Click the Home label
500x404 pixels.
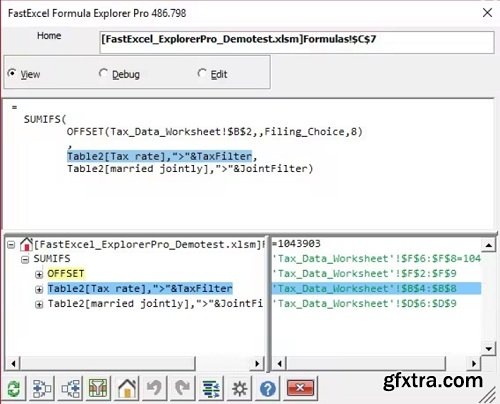pos(49,36)
